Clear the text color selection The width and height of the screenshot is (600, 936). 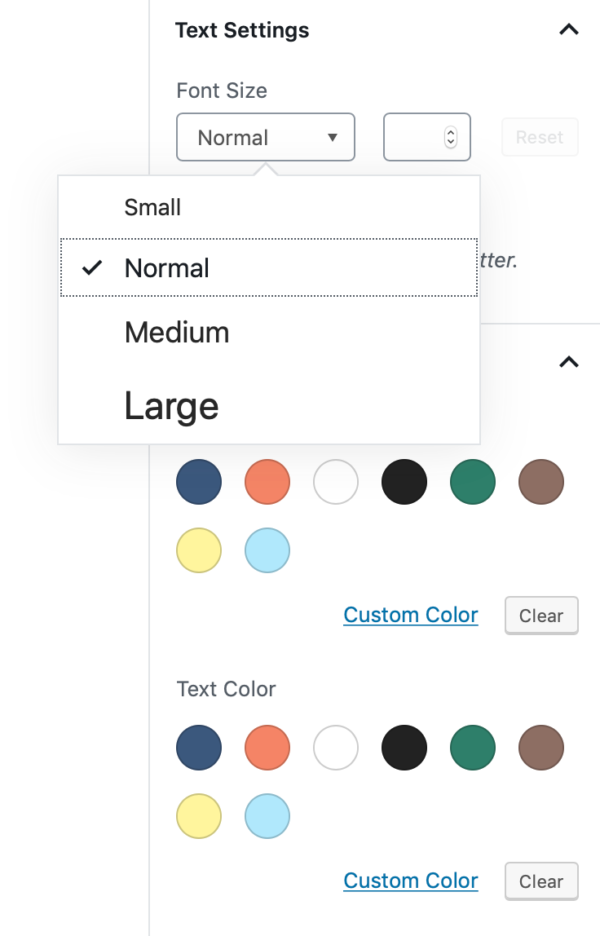pyautogui.click(x=541, y=881)
